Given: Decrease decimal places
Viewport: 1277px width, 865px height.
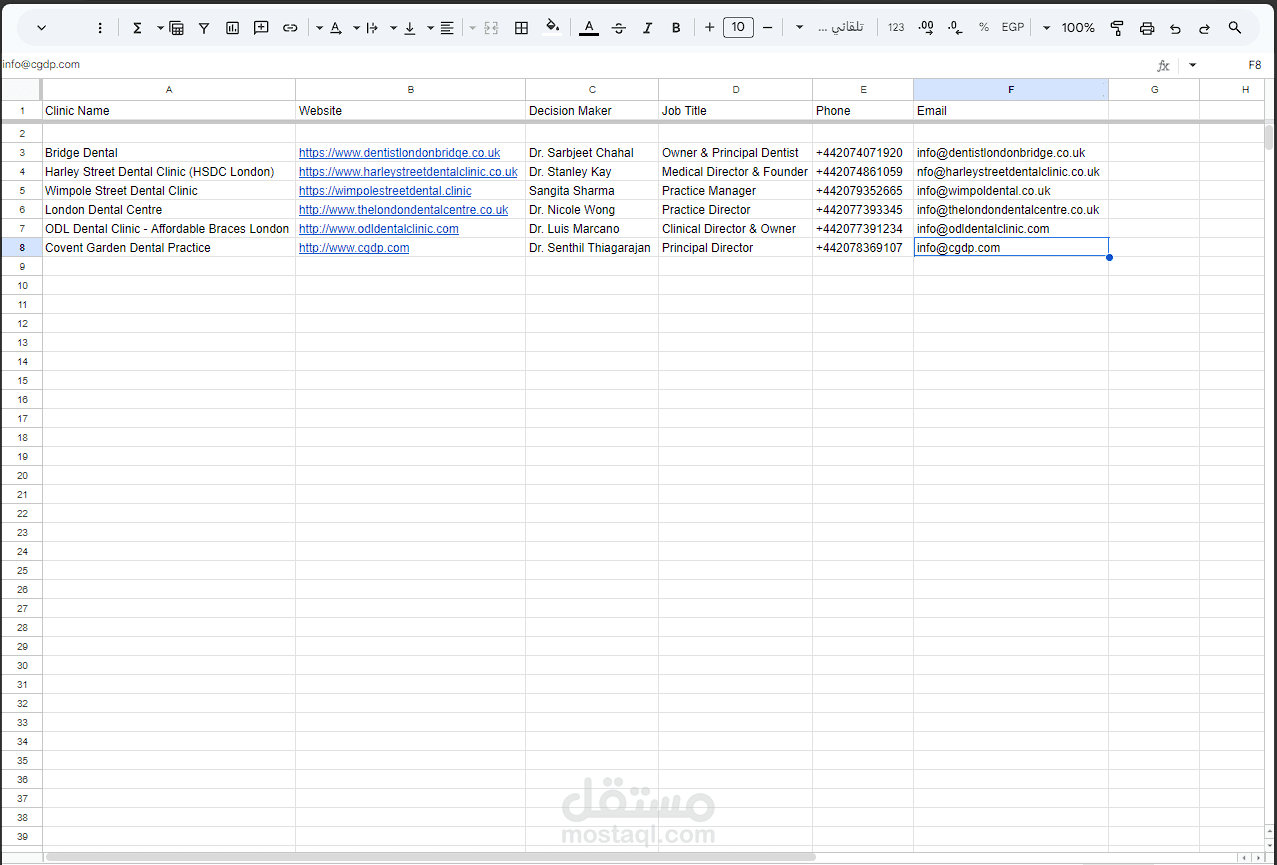Looking at the screenshot, I should click(955, 28).
